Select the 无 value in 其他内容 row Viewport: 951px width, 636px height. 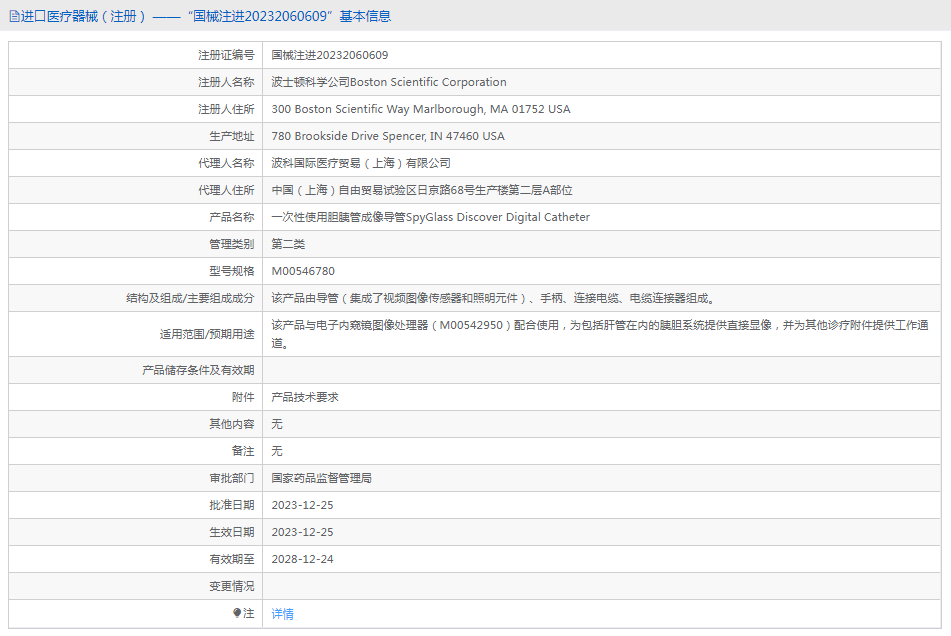click(277, 424)
